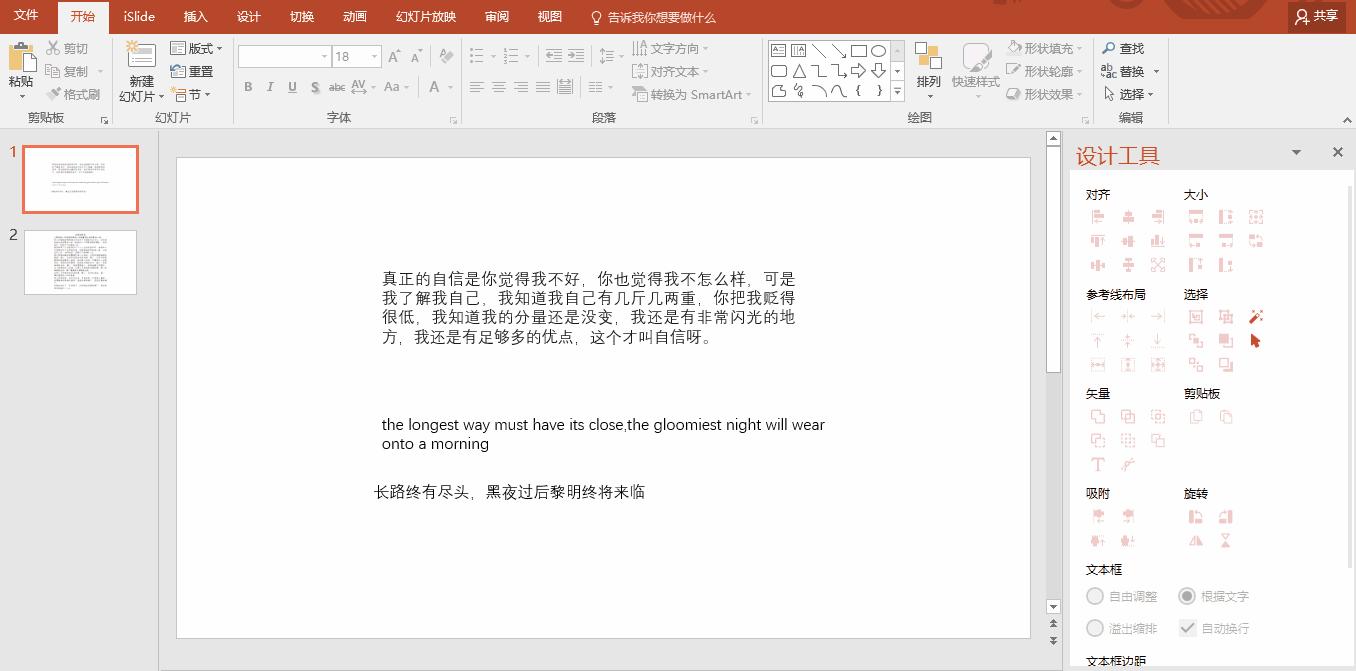Open the 设计工具 panel options arrow
The height and width of the screenshot is (671, 1356).
1296,152
